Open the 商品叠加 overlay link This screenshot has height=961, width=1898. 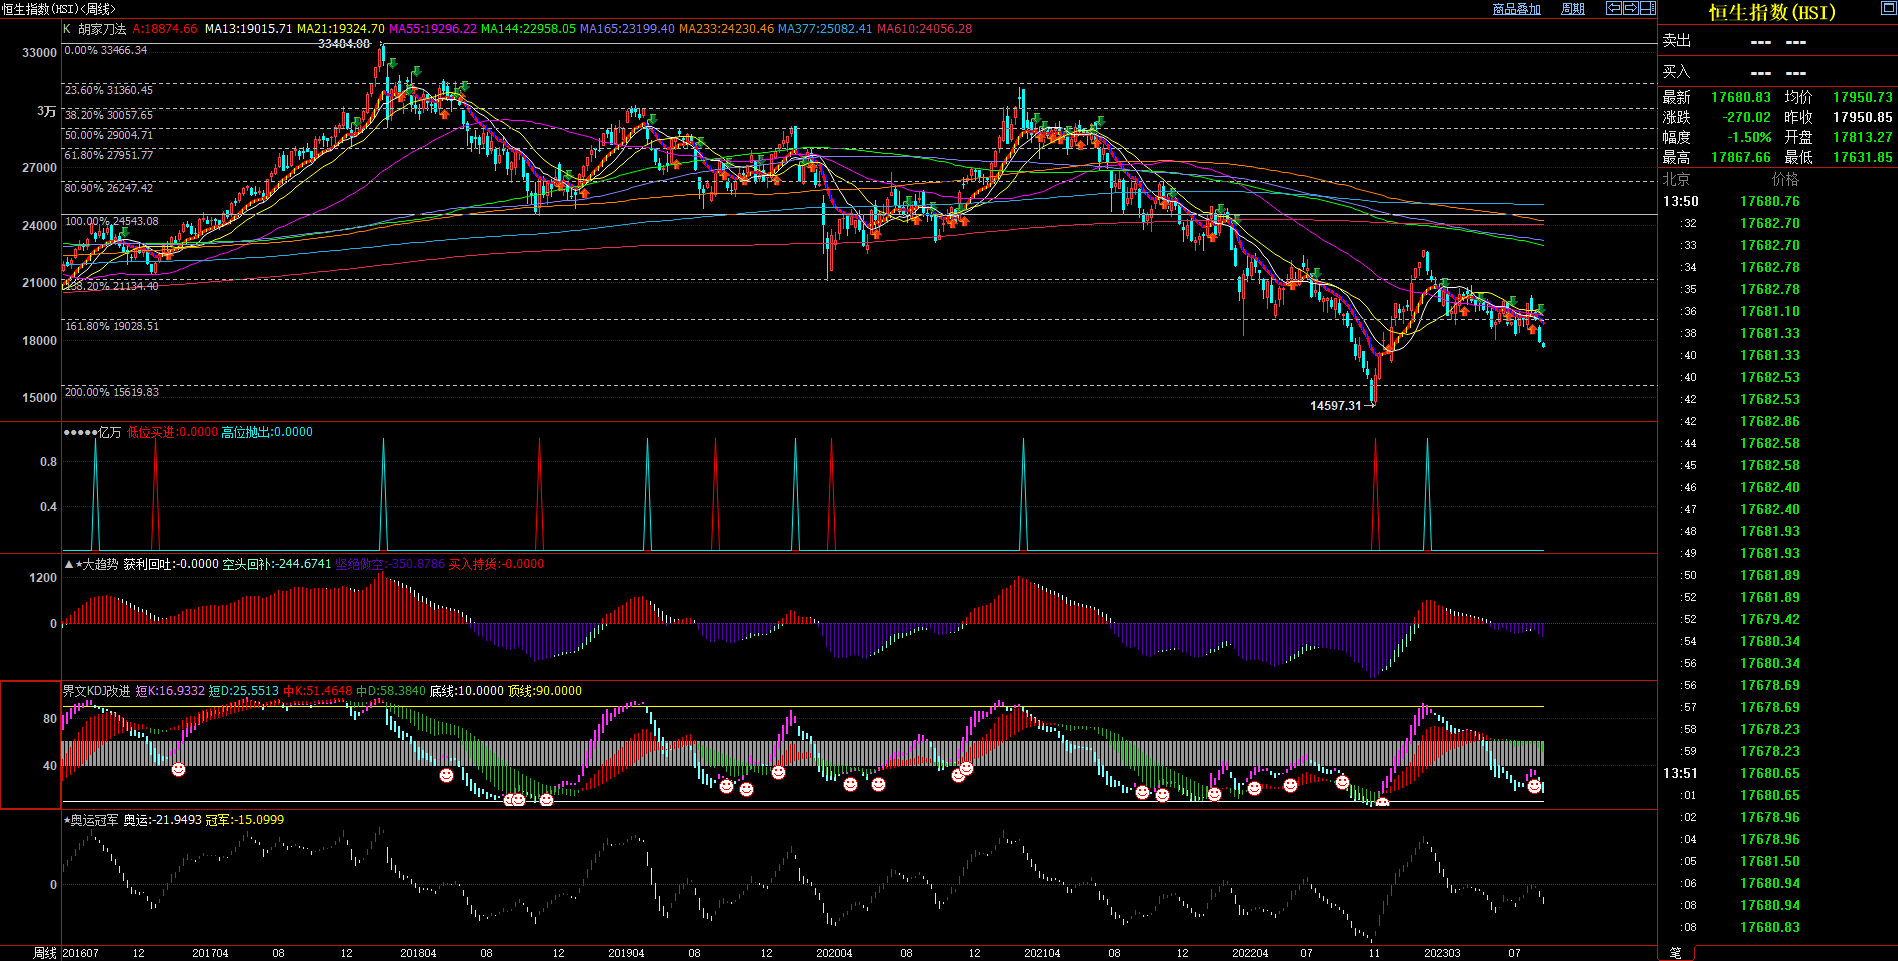(x=1516, y=9)
